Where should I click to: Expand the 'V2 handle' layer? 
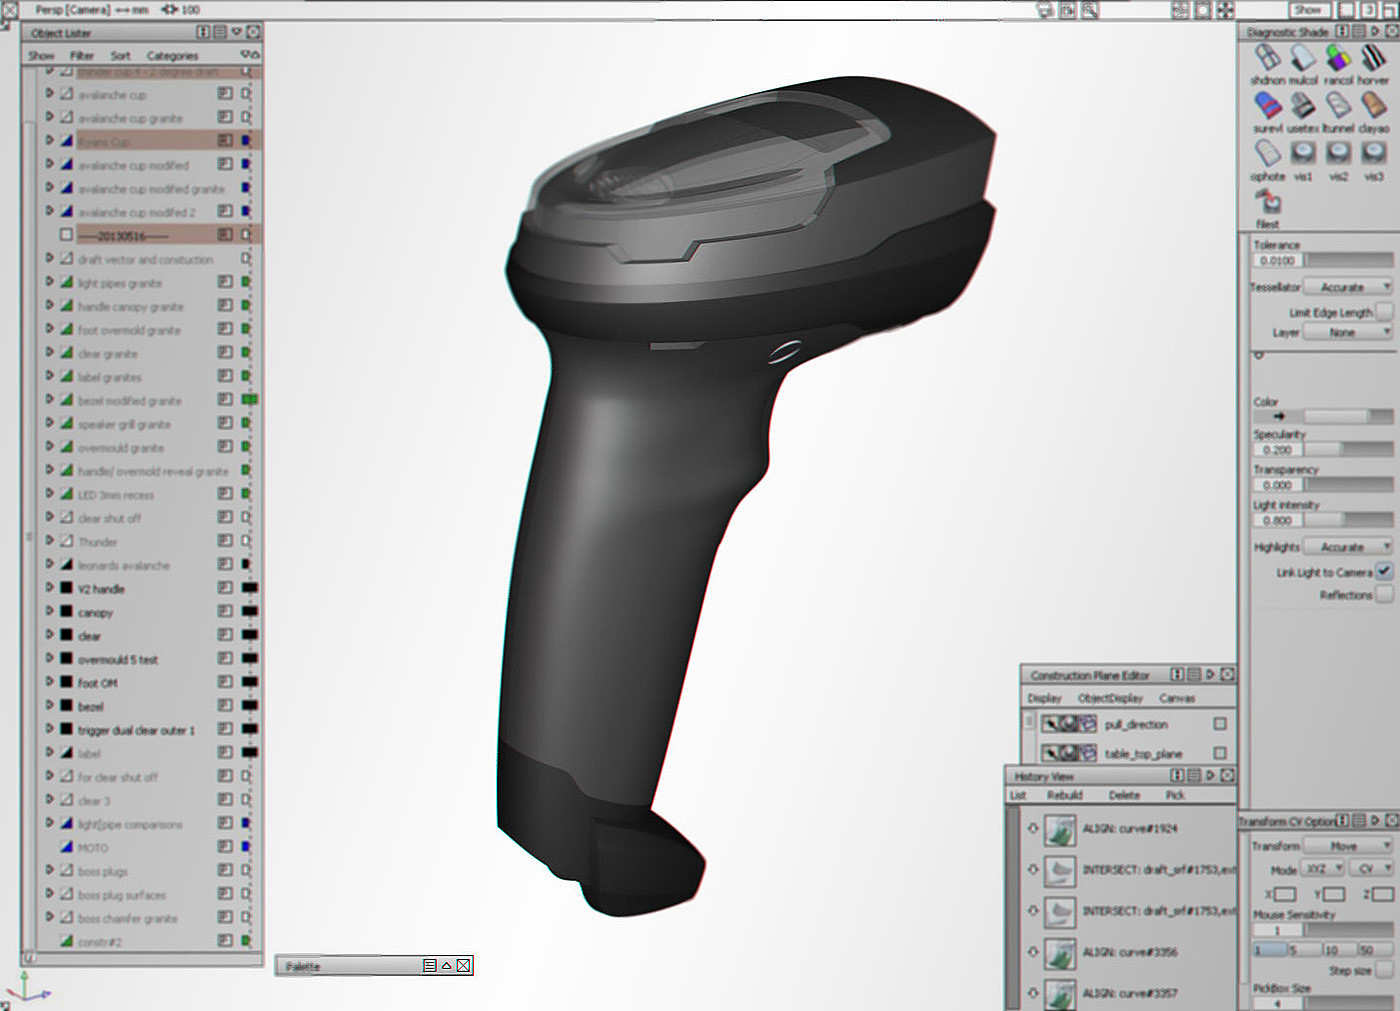point(49,588)
